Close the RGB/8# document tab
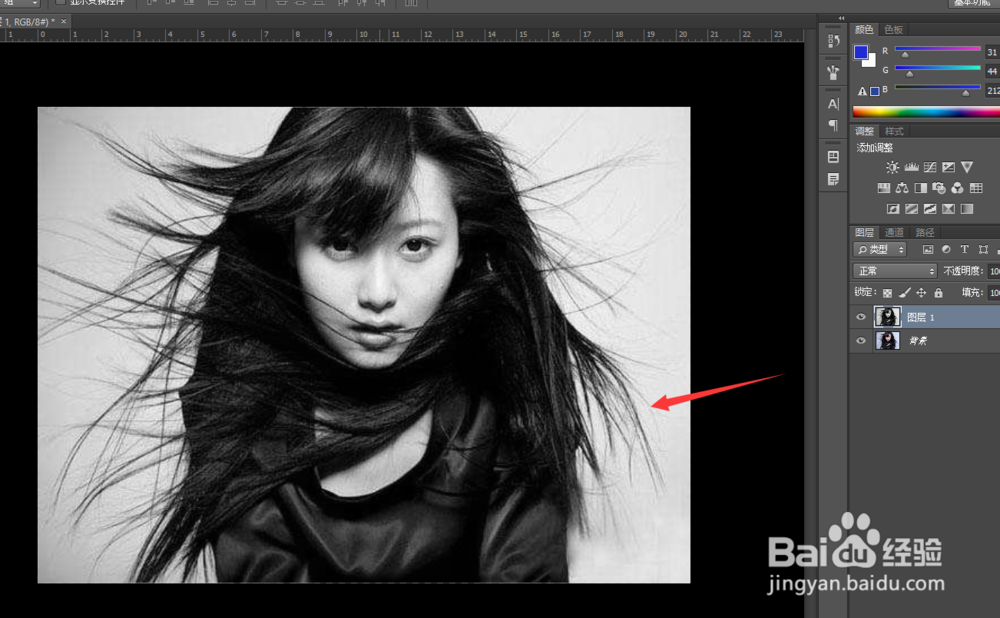 pos(64,22)
